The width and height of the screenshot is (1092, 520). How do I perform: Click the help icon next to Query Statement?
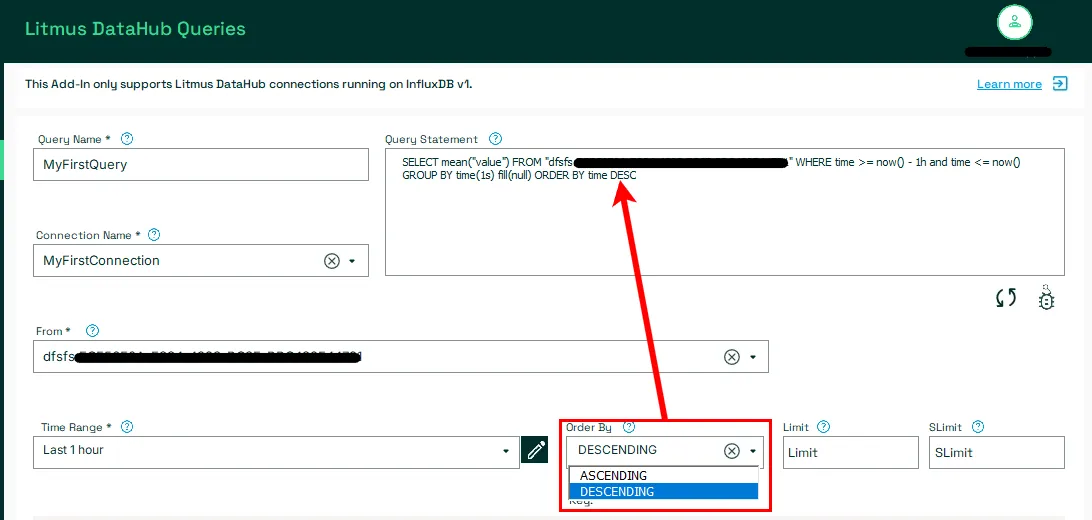pyautogui.click(x=495, y=139)
